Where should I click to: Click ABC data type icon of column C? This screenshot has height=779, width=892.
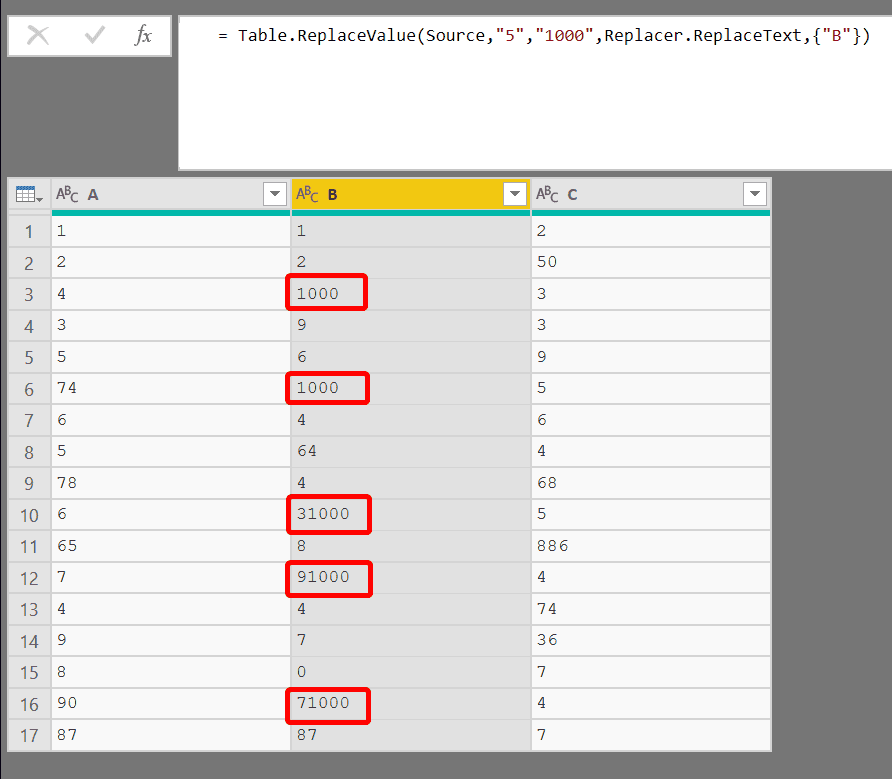547,195
